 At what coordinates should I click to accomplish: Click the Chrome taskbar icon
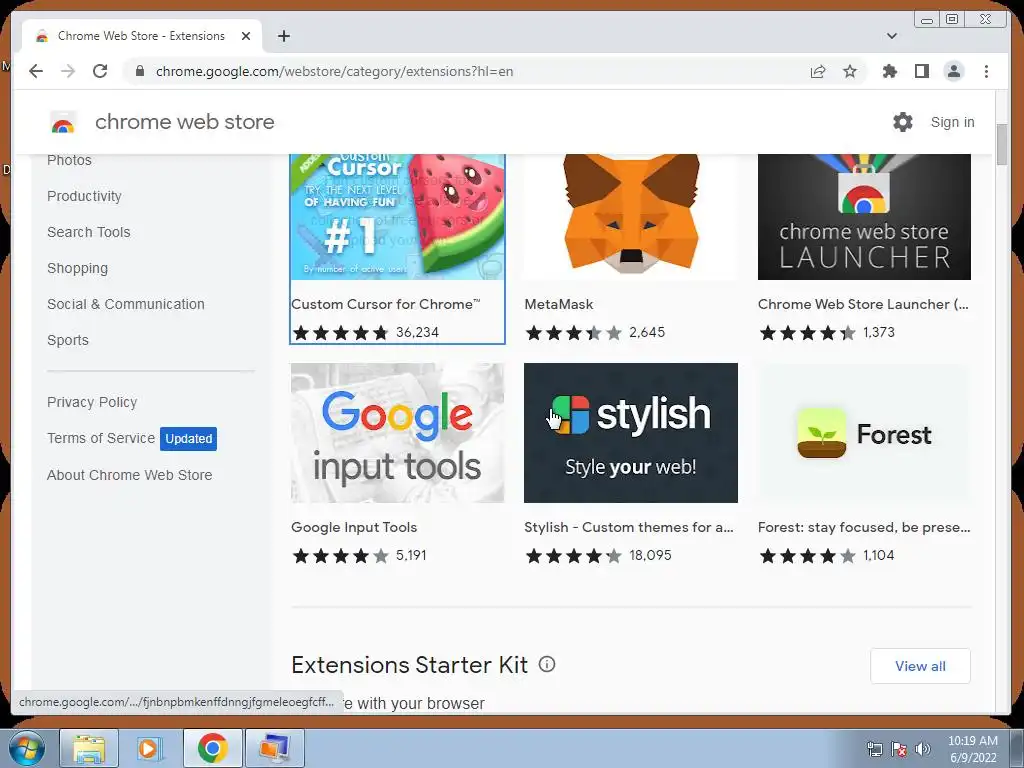pos(212,748)
